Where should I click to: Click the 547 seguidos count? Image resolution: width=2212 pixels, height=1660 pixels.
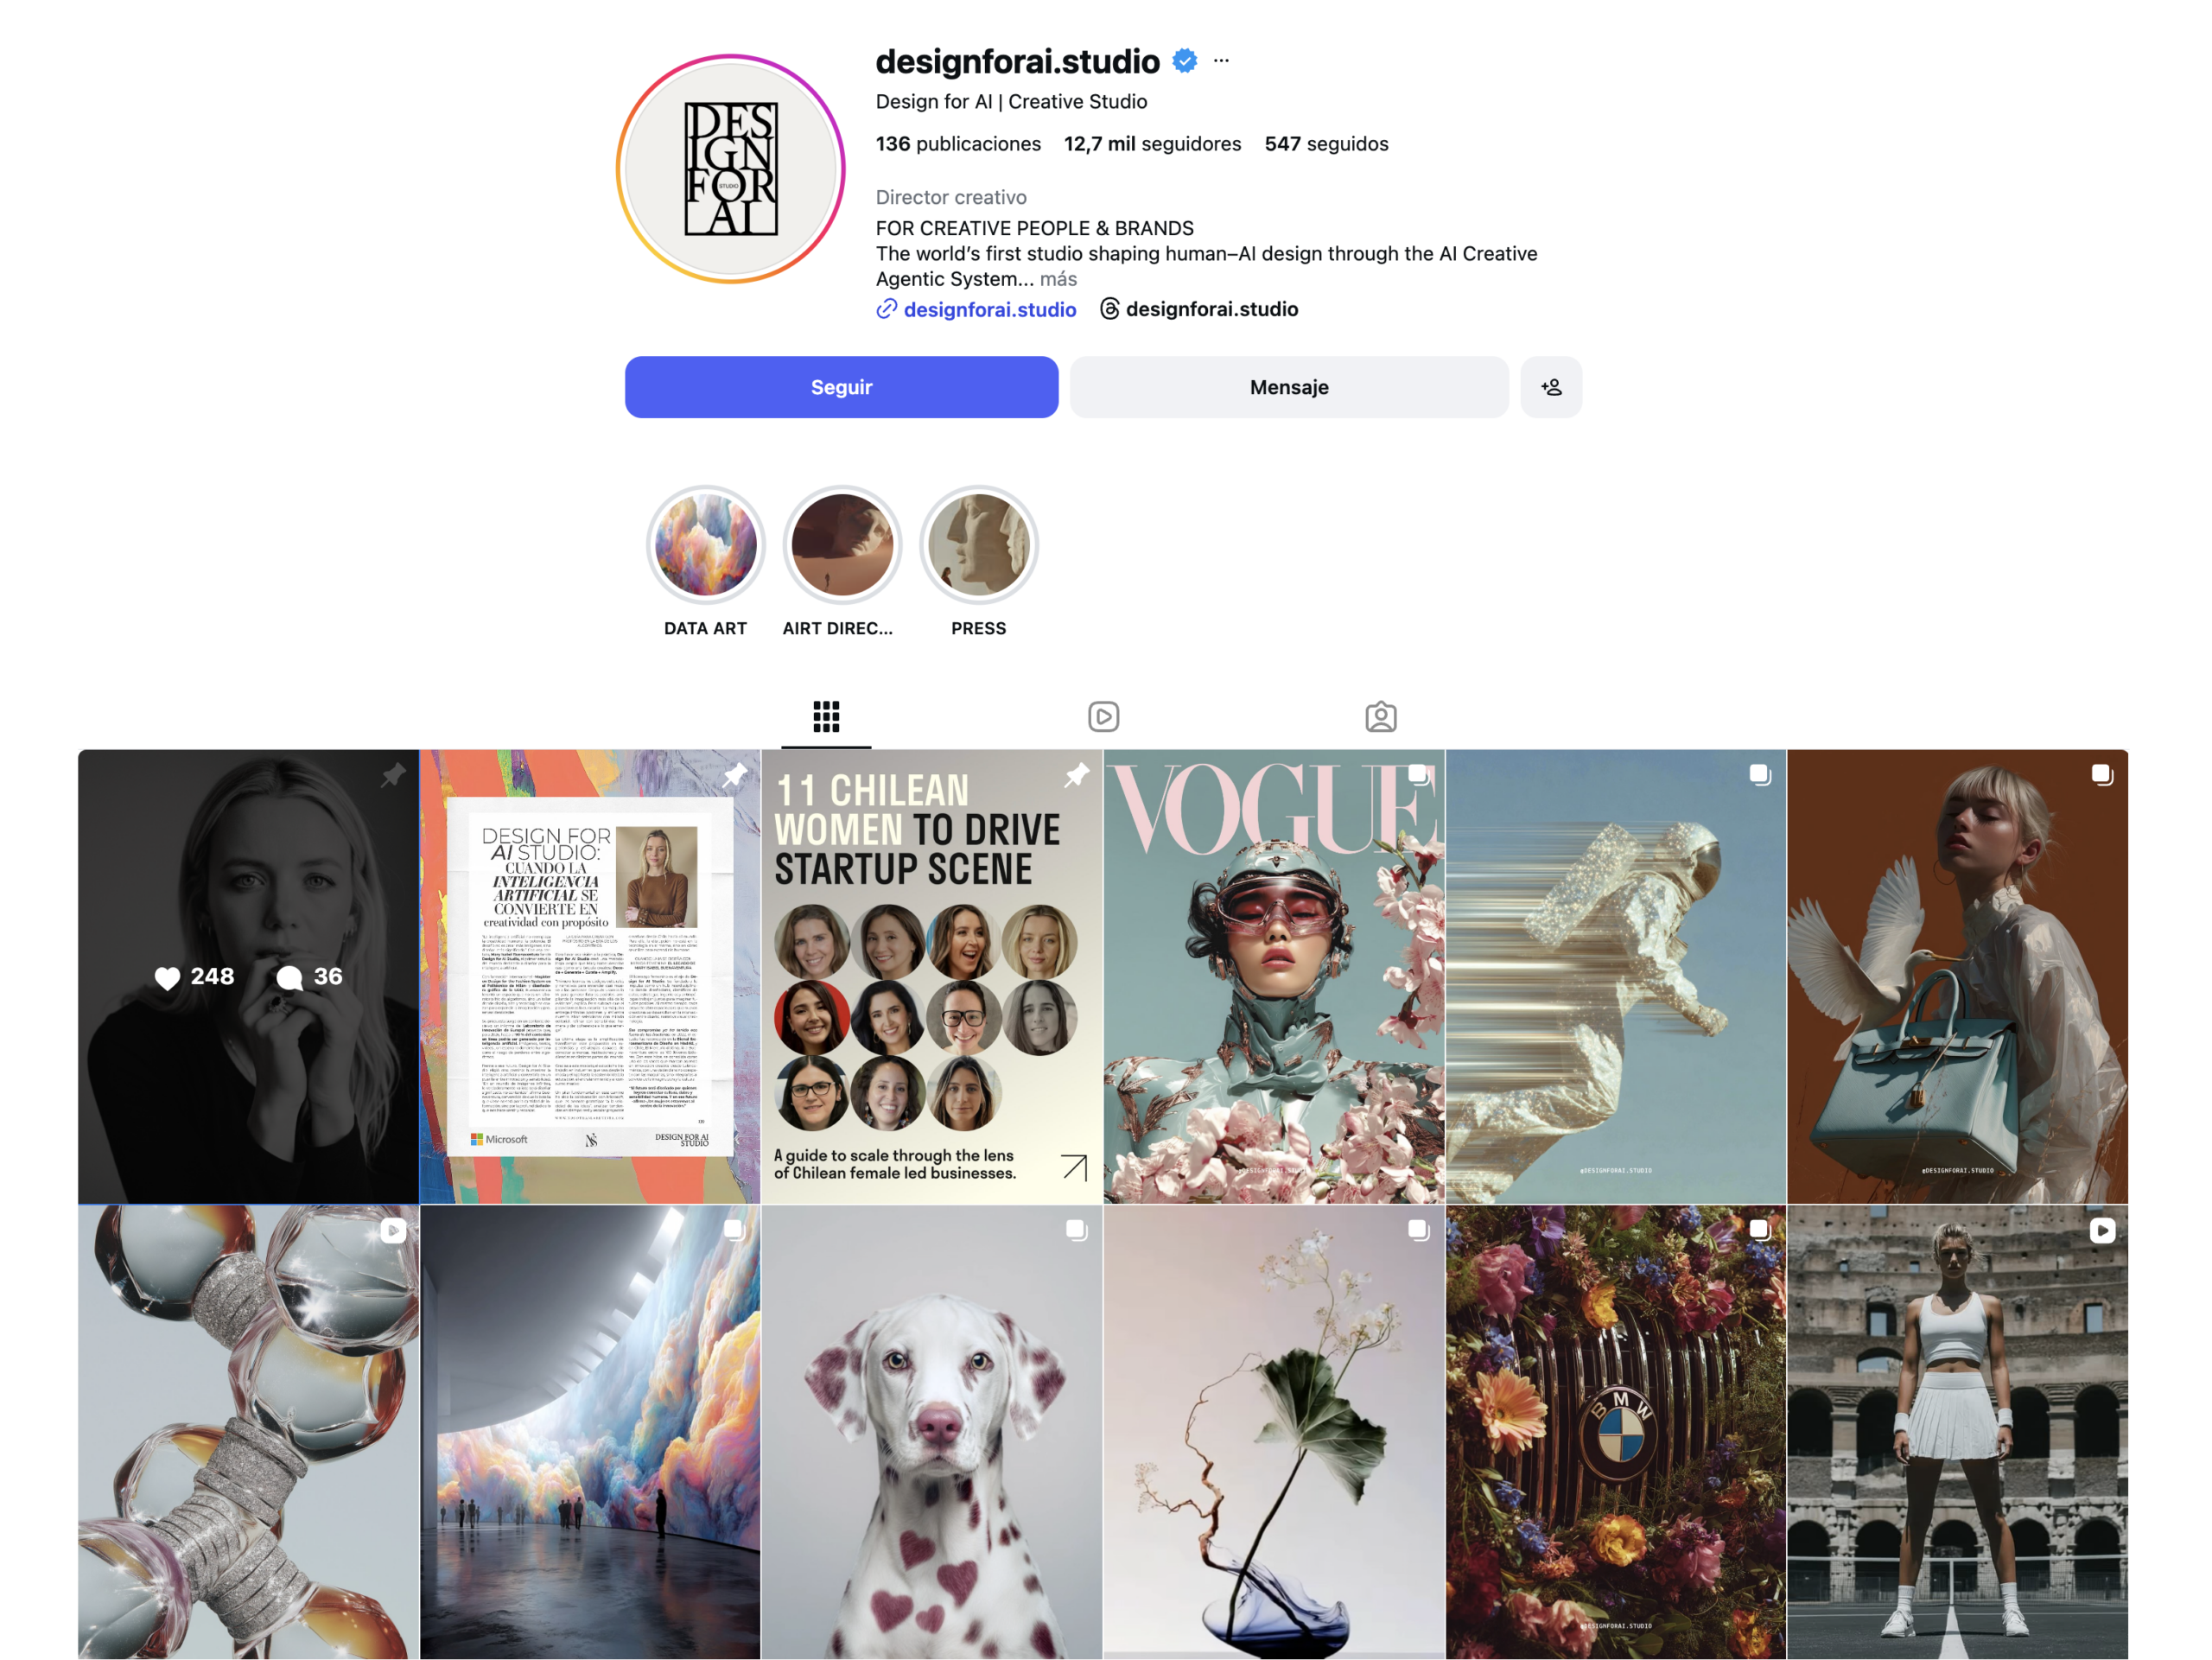click(1326, 144)
